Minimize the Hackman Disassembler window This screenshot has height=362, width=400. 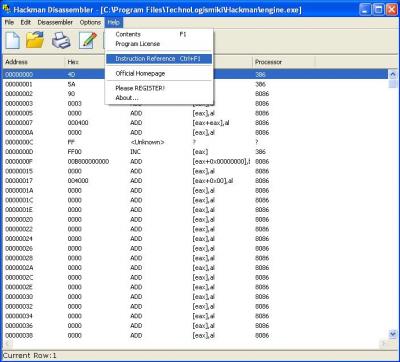click(x=366, y=10)
